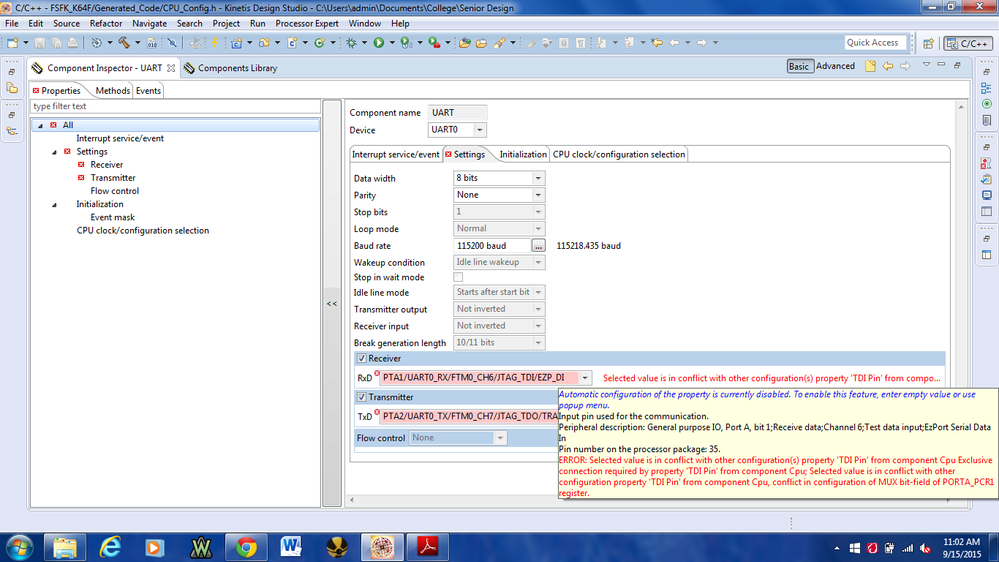Open the view menu triangle in inspector
This screenshot has height=562, width=999.
[926, 65]
